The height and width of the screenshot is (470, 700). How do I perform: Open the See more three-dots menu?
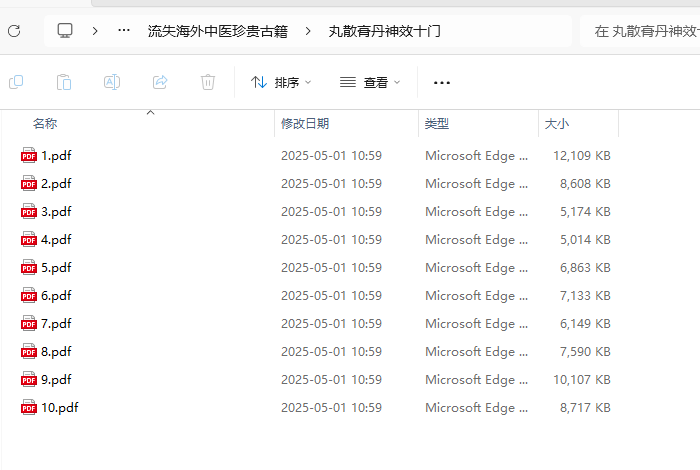pyautogui.click(x=442, y=82)
